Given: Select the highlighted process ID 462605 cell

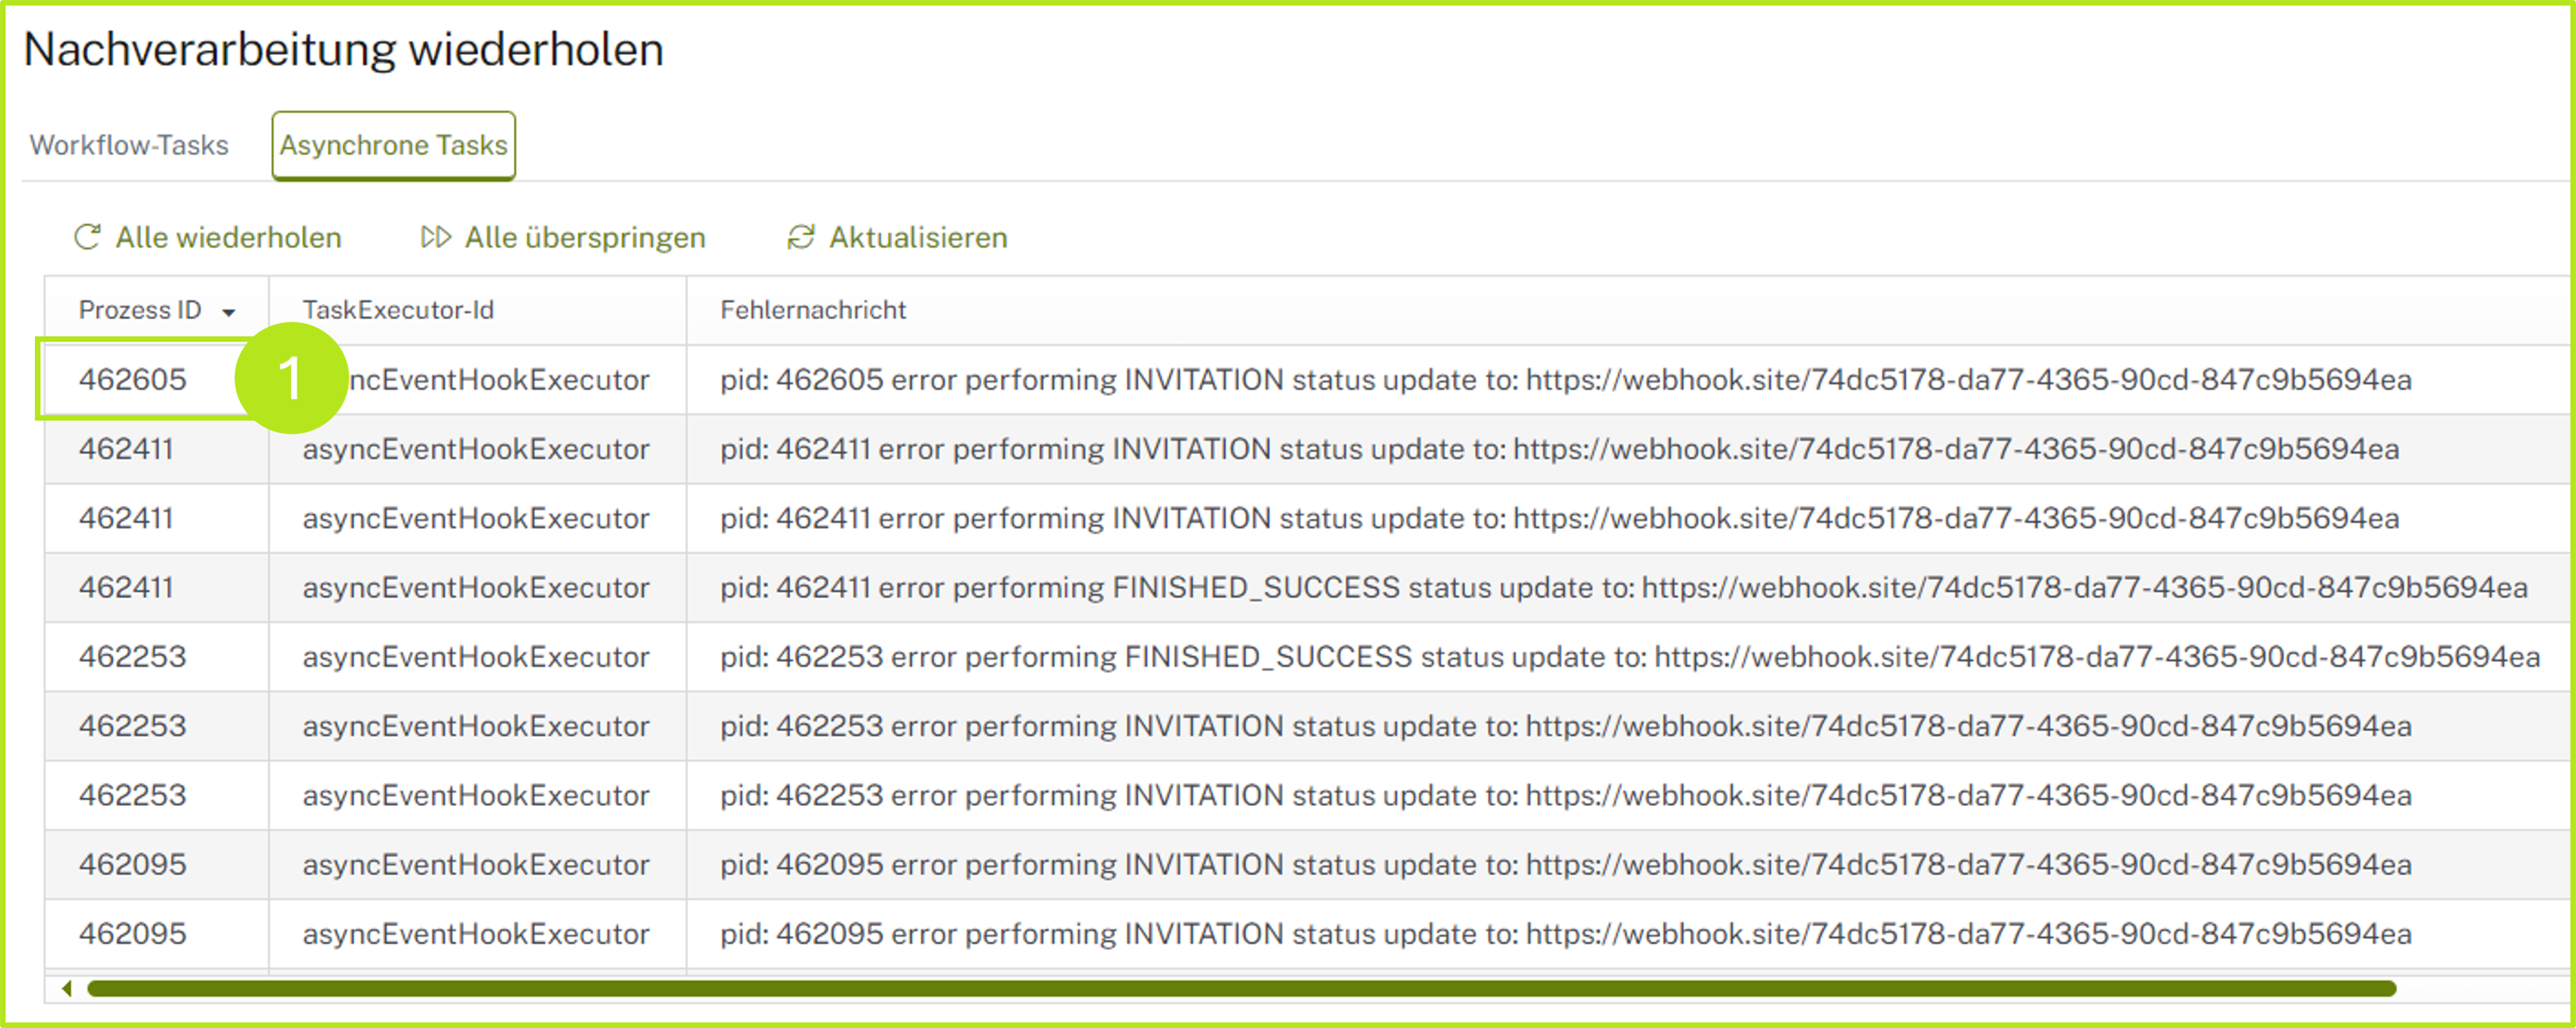Looking at the screenshot, I should tap(133, 380).
